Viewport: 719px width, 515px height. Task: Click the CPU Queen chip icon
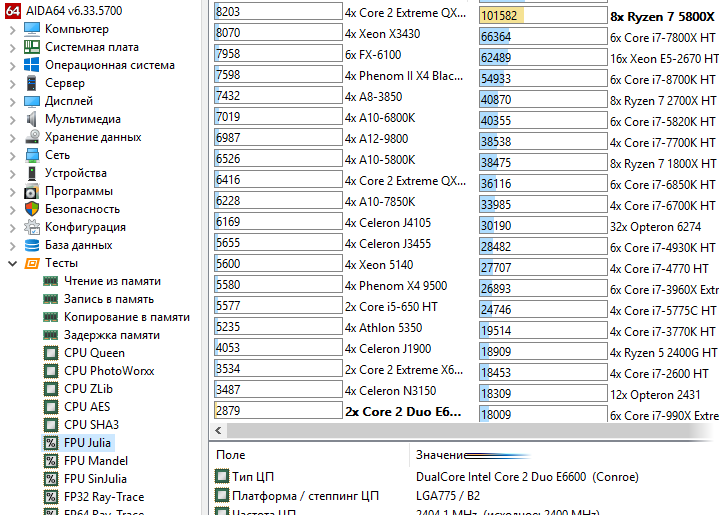click(51, 353)
